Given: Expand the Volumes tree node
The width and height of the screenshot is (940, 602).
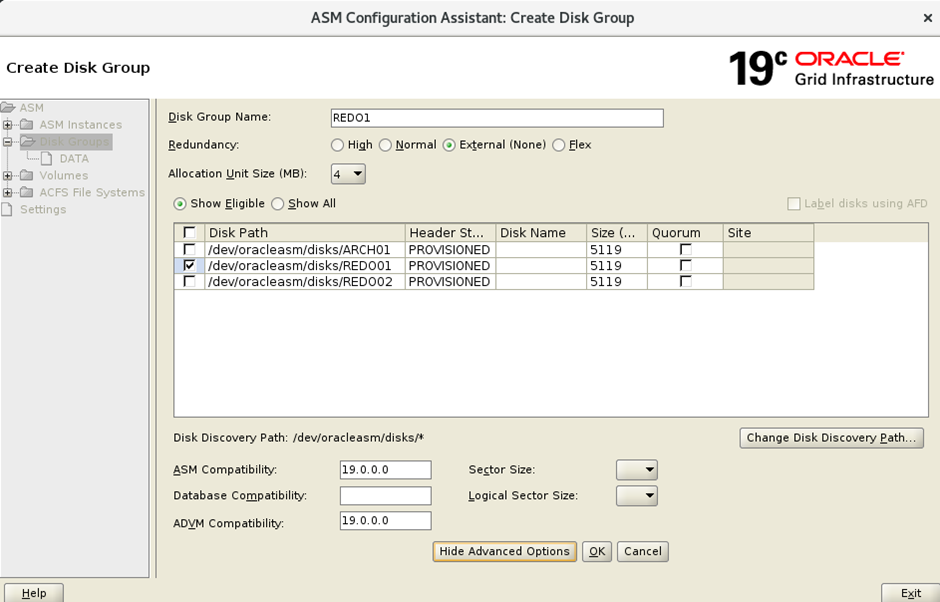Looking at the screenshot, I should click(x=7, y=176).
